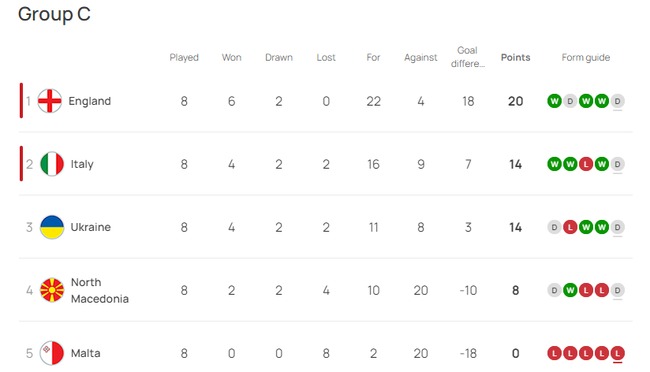Open the Malta team link
The width and height of the screenshot is (650, 372).
coord(85,353)
